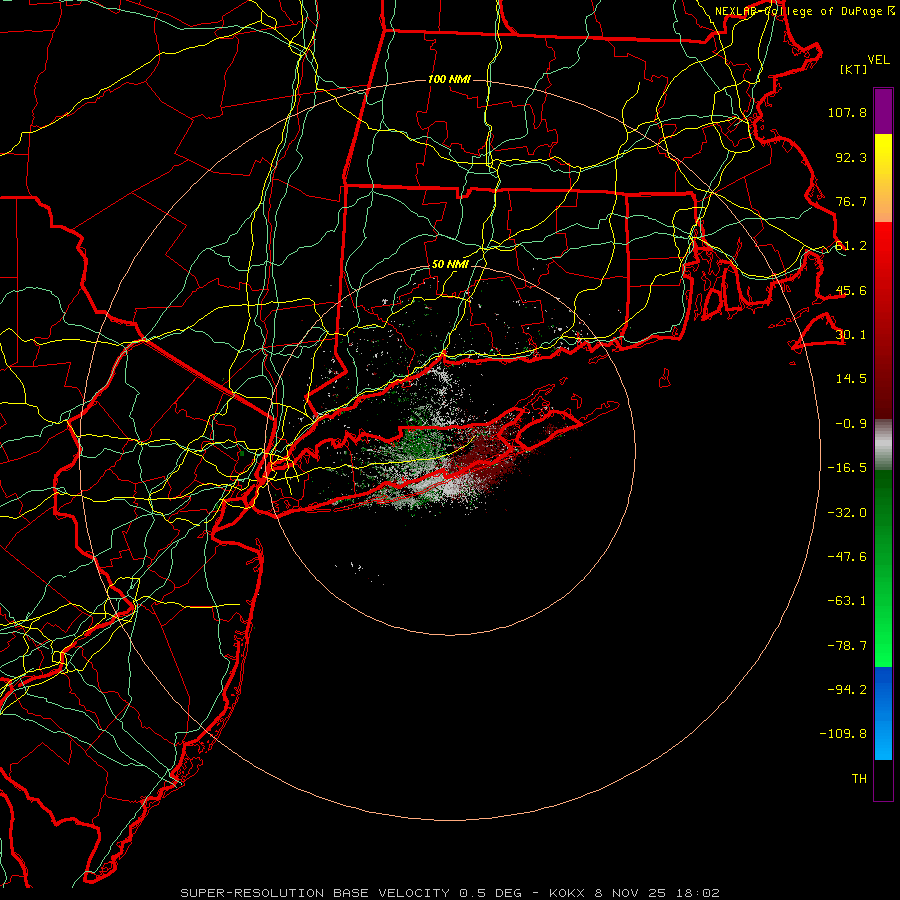Click the -78.7 legend value
The image size is (900, 900).
pyautogui.click(x=847, y=646)
